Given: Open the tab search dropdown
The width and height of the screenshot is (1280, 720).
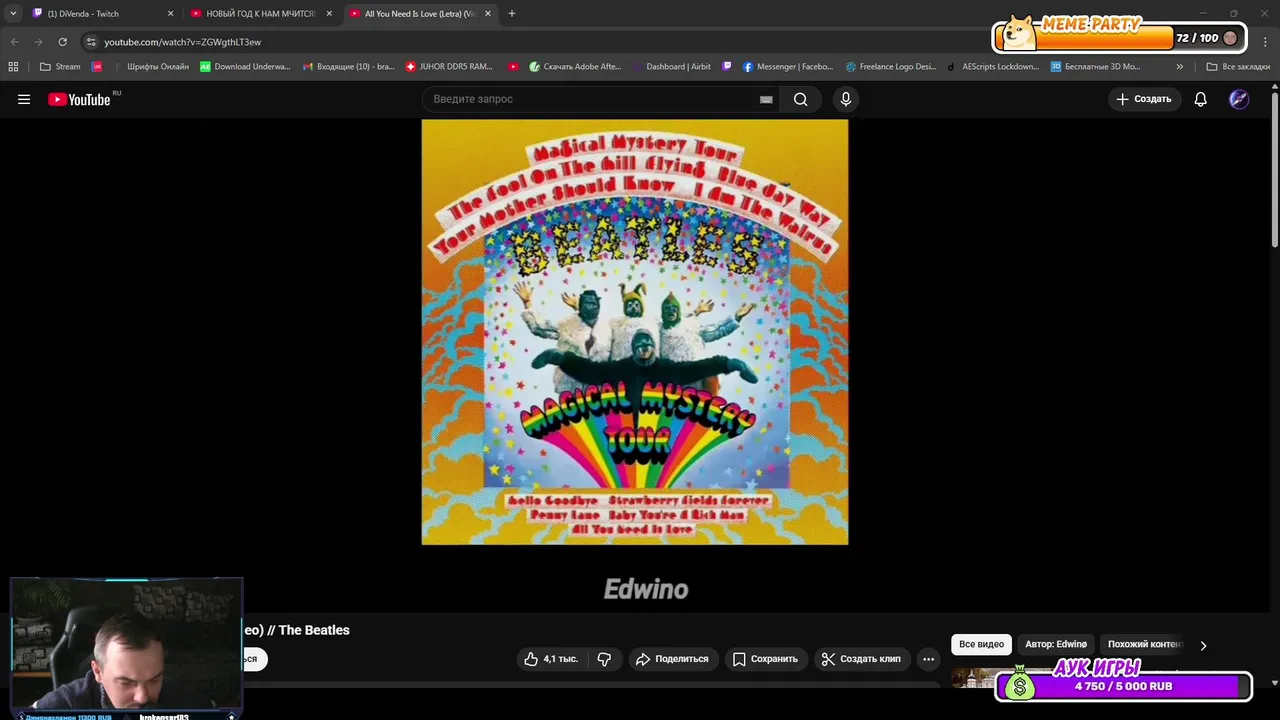Looking at the screenshot, I should (x=13, y=14).
